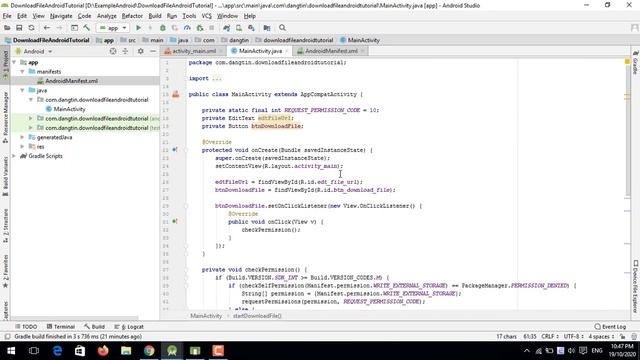Click the Sync/Reload from disk icon
Screen dimensions: 640x360
click(x=31, y=28)
